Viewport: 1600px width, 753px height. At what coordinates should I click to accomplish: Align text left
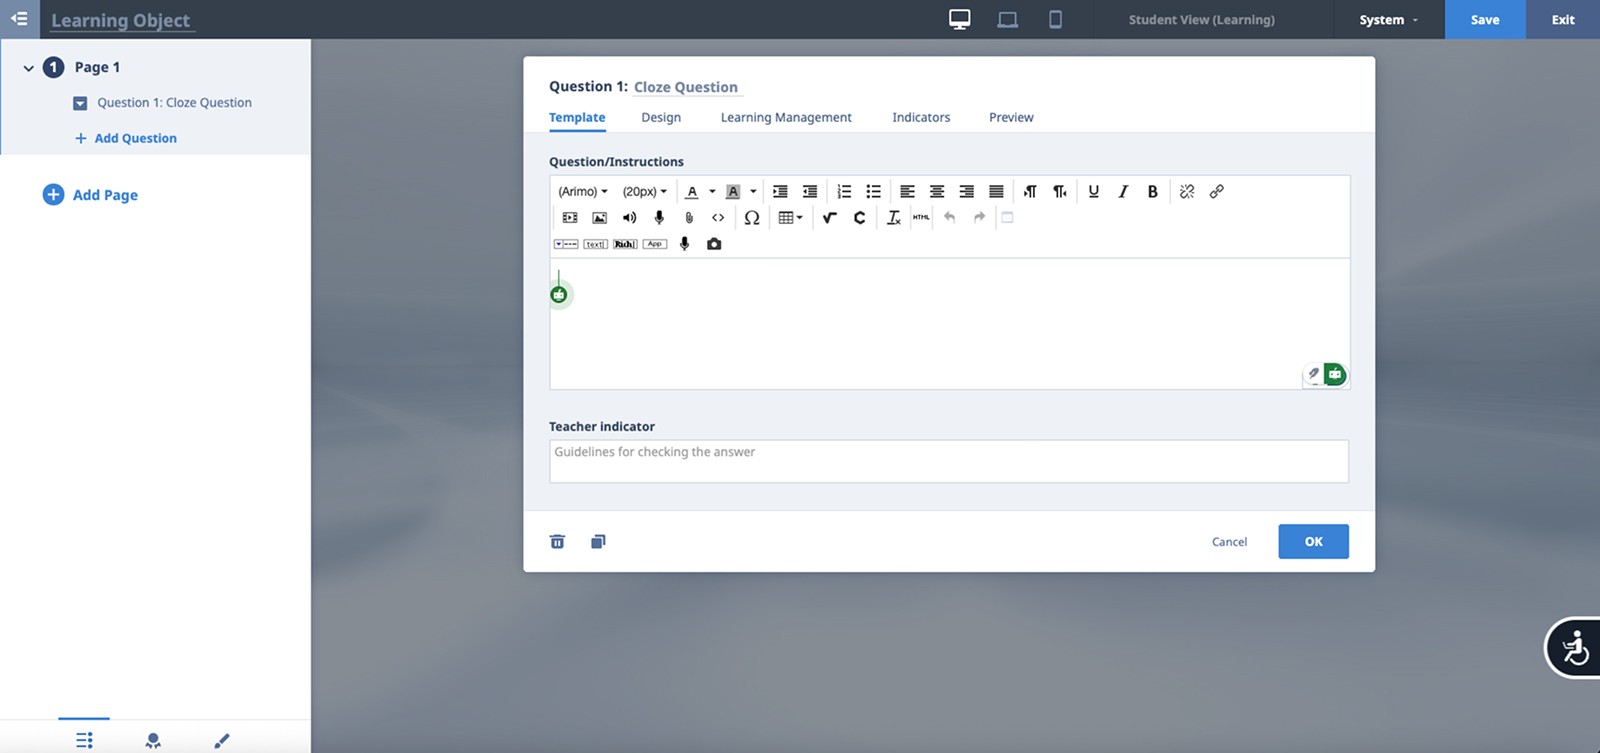coord(907,191)
